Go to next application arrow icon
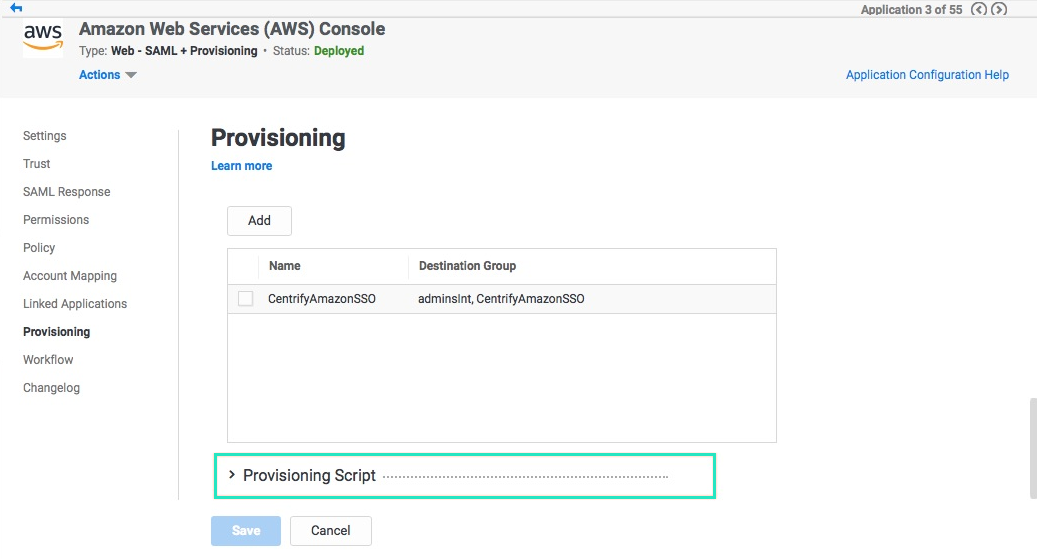The width and height of the screenshot is (1037, 559). [x=999, y=9]
